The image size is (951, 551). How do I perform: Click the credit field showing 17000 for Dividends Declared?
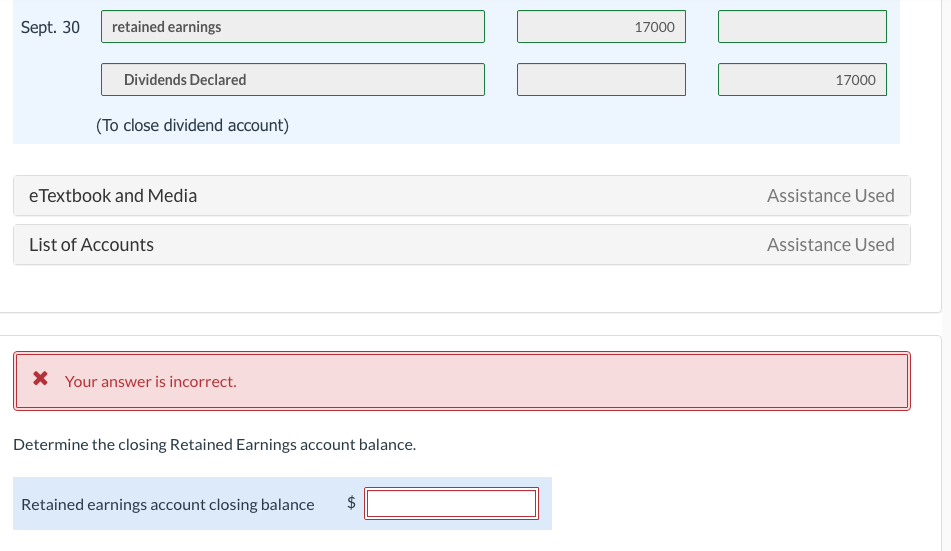click(802, 79)
